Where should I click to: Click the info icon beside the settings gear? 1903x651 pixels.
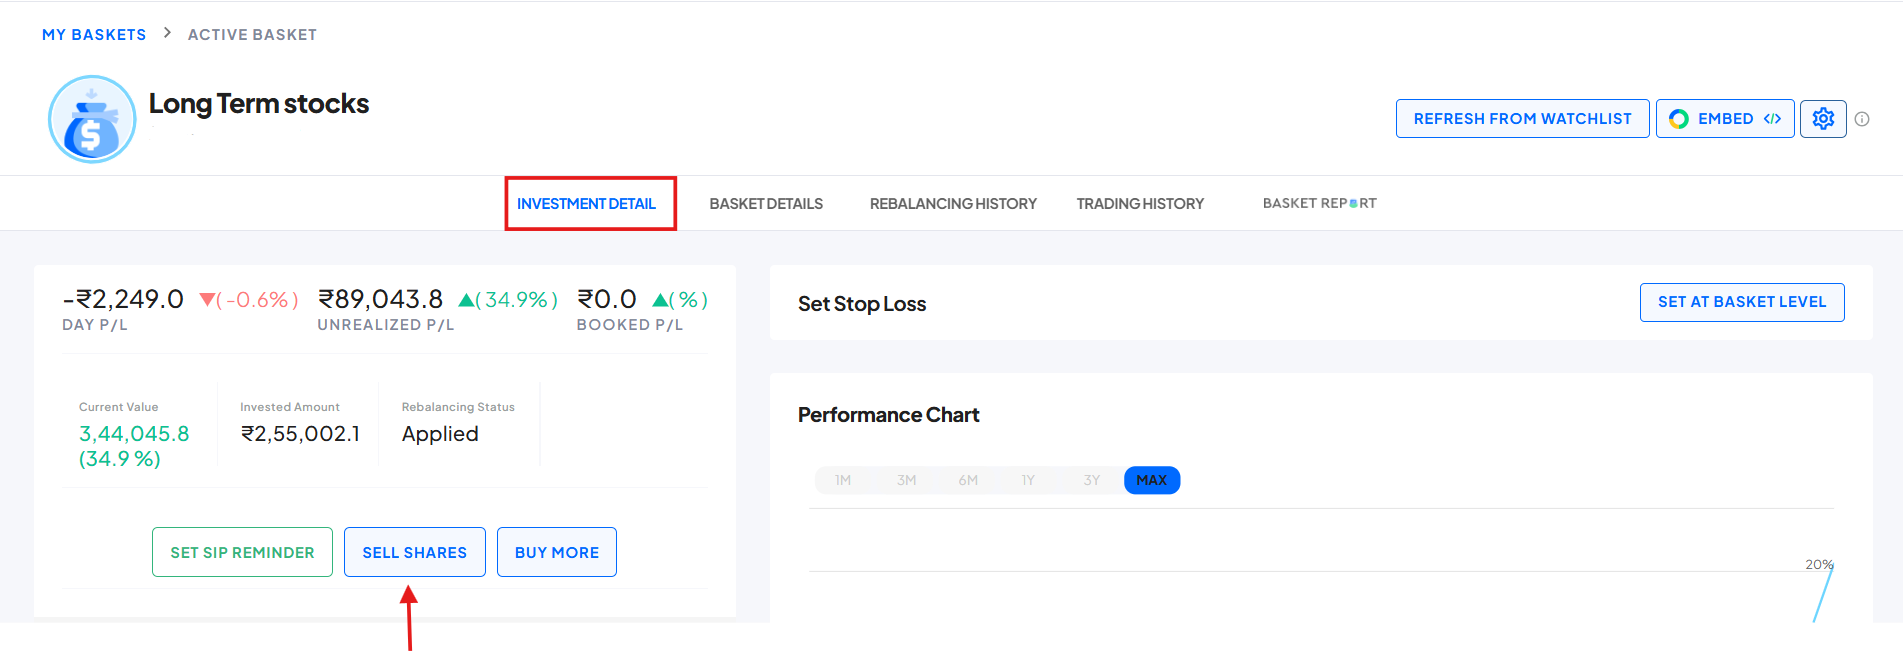[x=1862, y=119]
